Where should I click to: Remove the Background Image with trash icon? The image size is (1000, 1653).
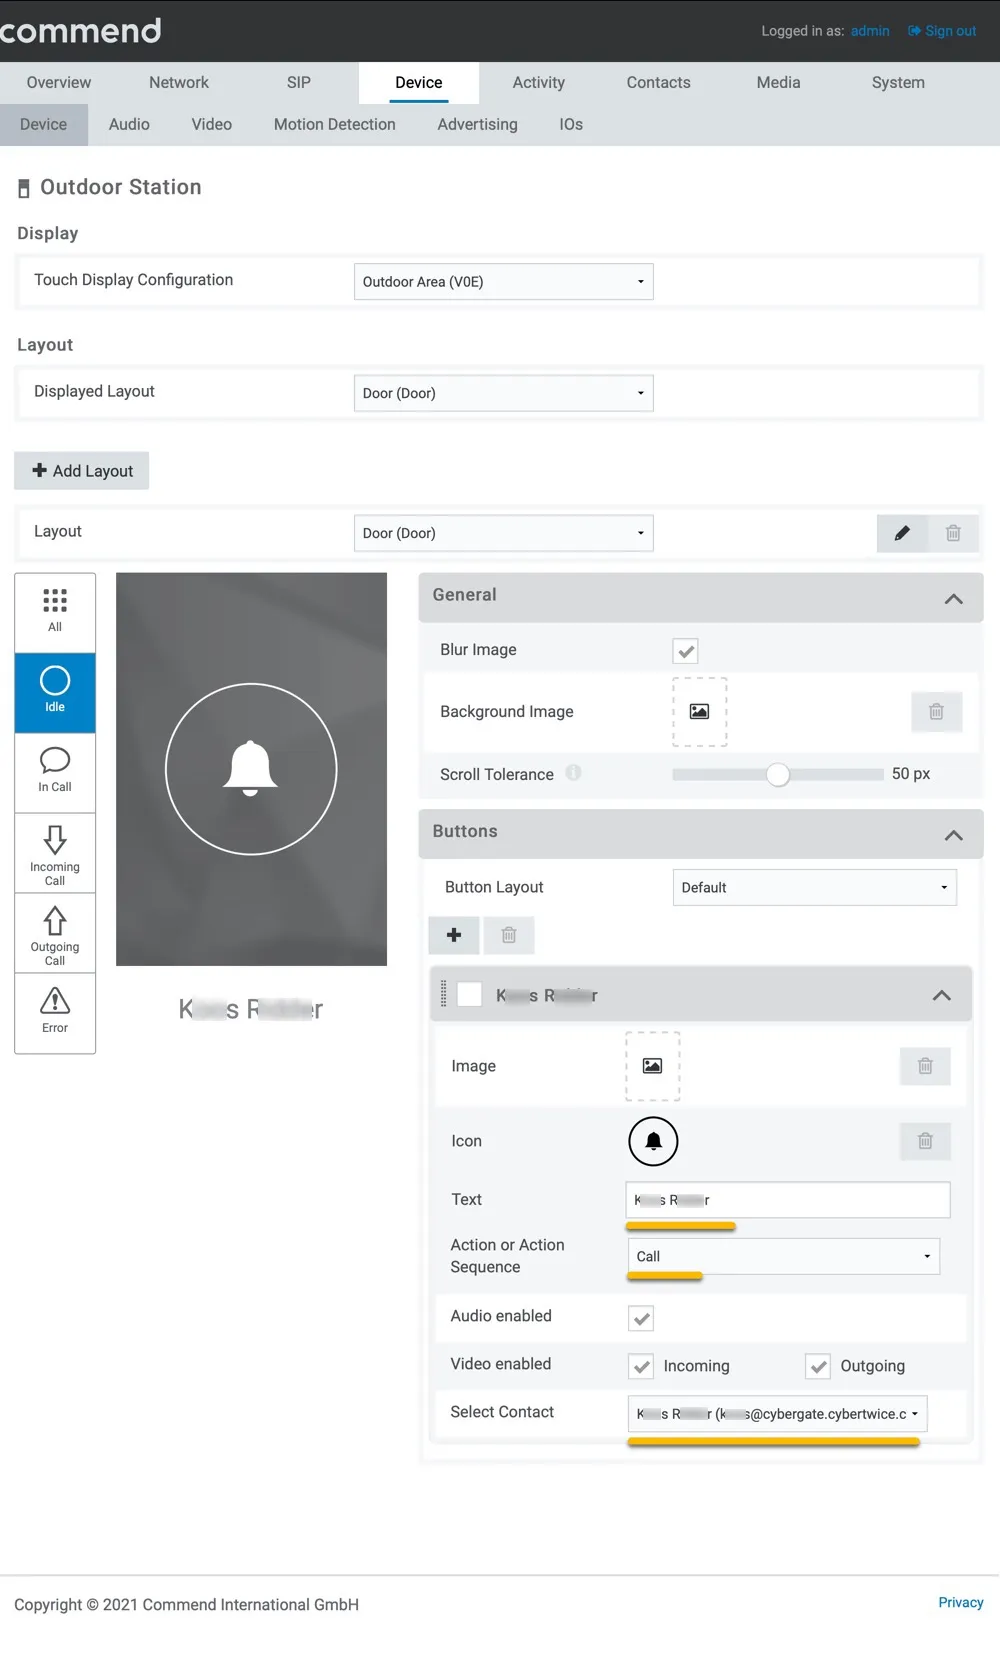(x=936, y=712)
